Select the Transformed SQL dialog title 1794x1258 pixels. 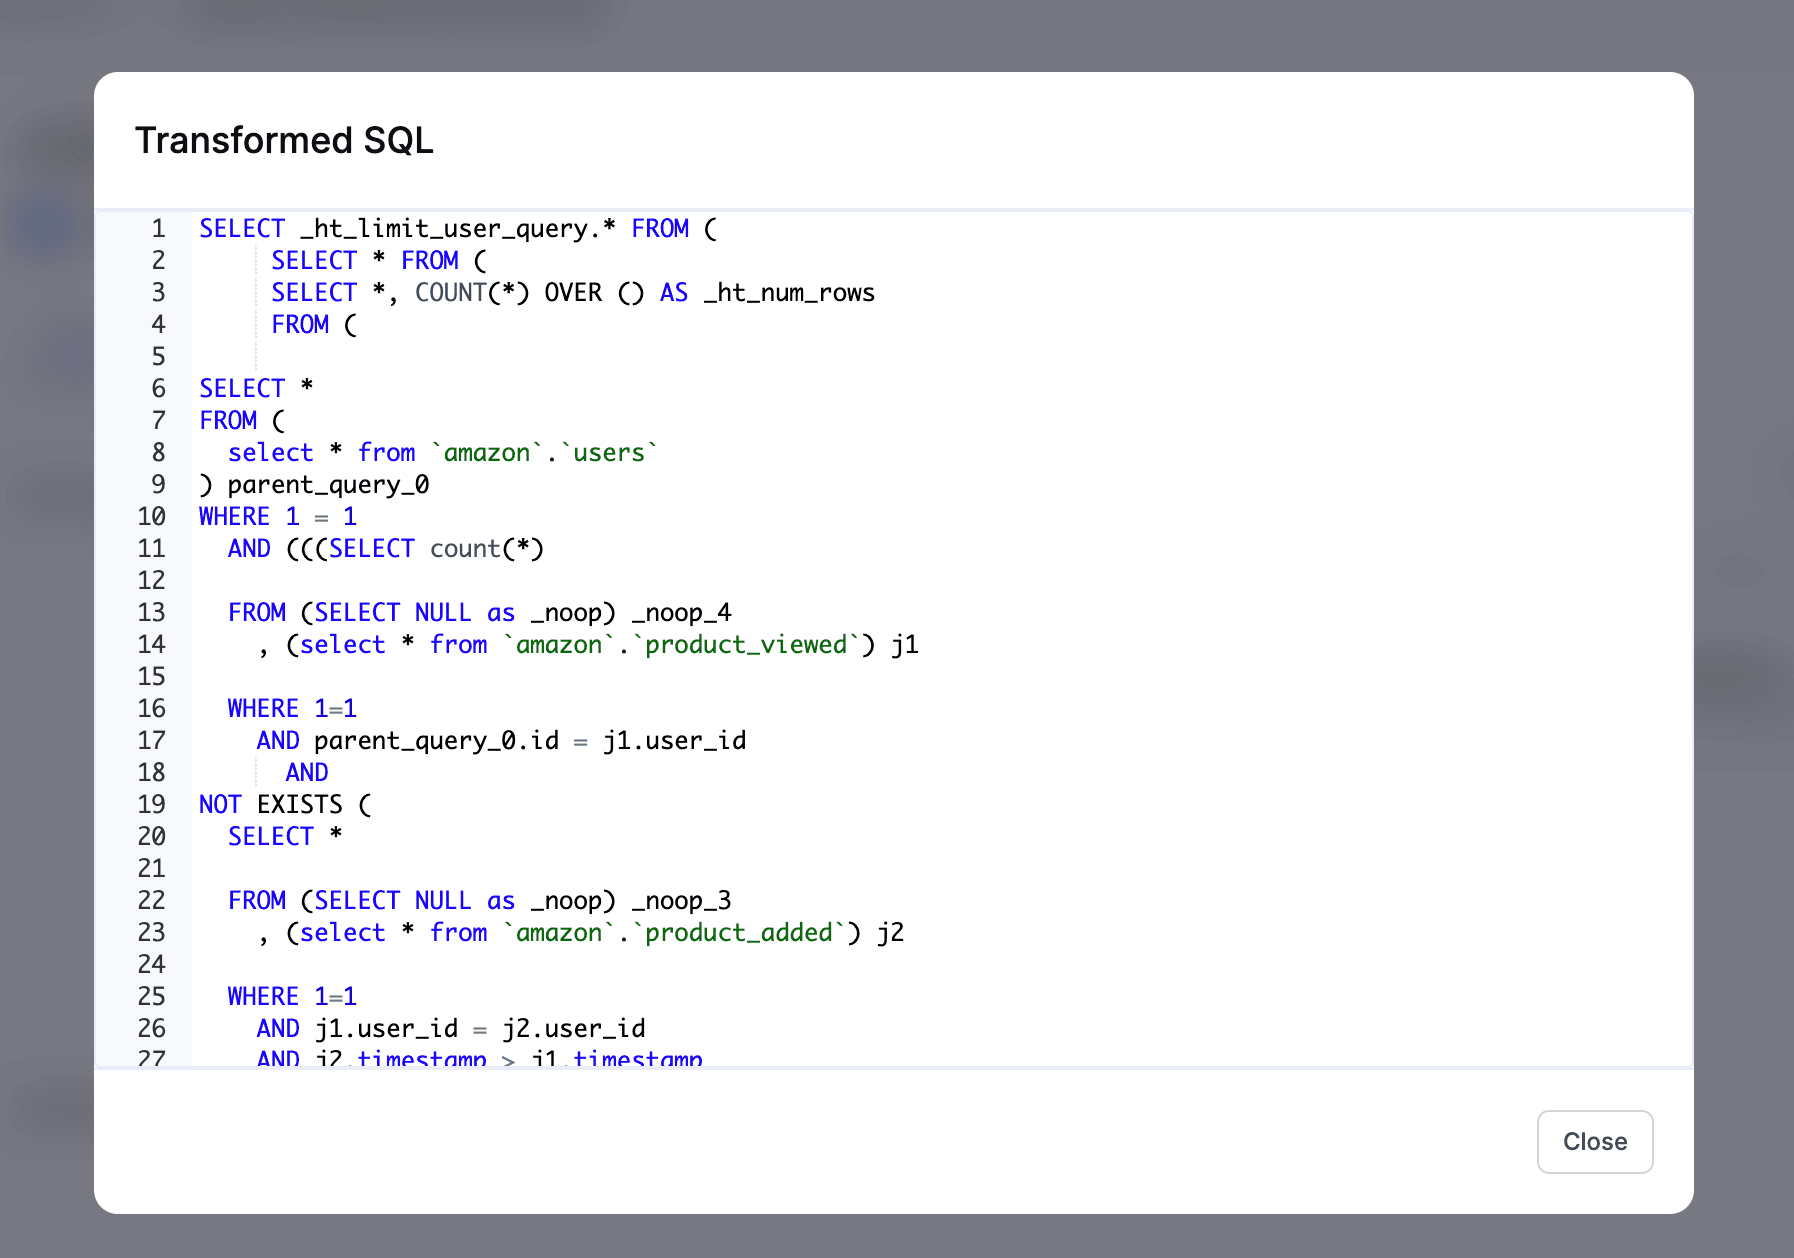[284, 140]
